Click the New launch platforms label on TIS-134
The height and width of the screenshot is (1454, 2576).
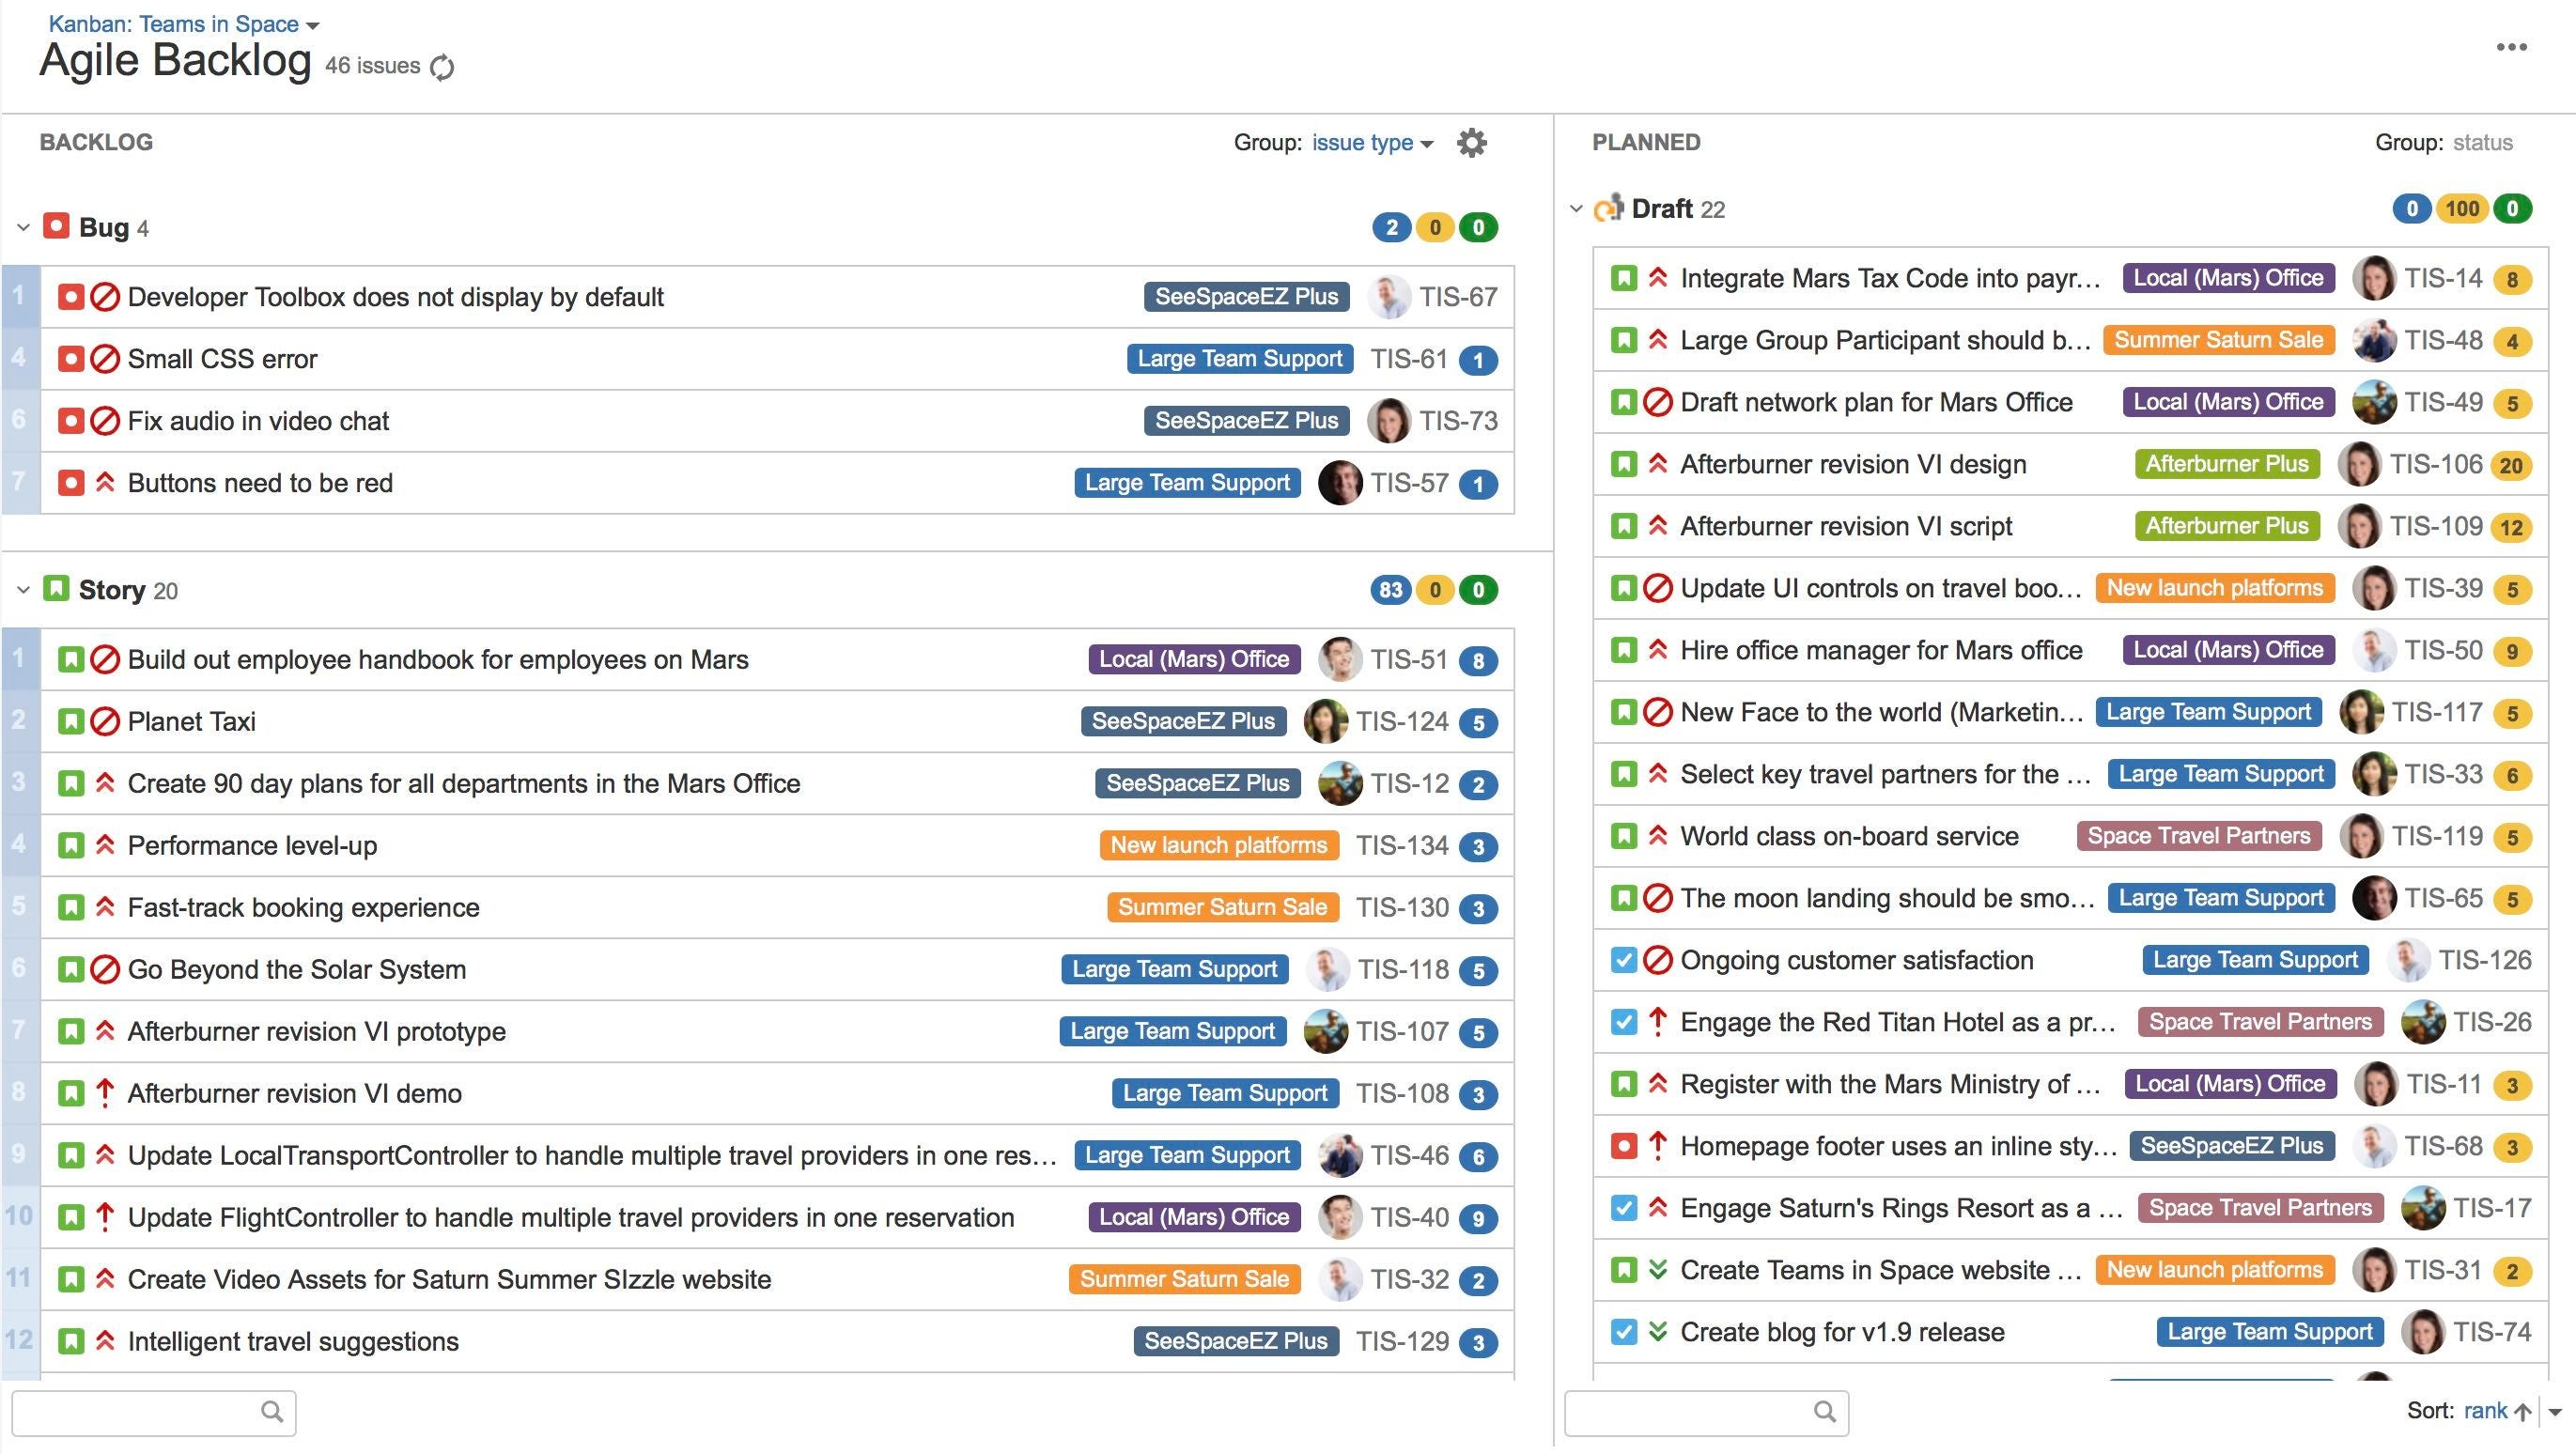tap(1219, 845)
